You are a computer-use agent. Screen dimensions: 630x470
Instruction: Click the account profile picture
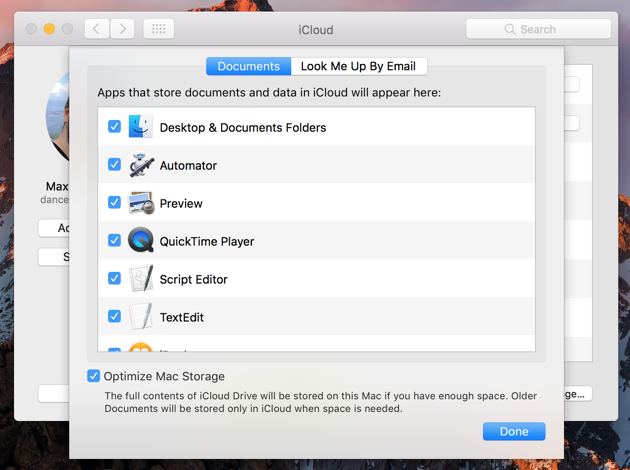click(x=57, y=116)
